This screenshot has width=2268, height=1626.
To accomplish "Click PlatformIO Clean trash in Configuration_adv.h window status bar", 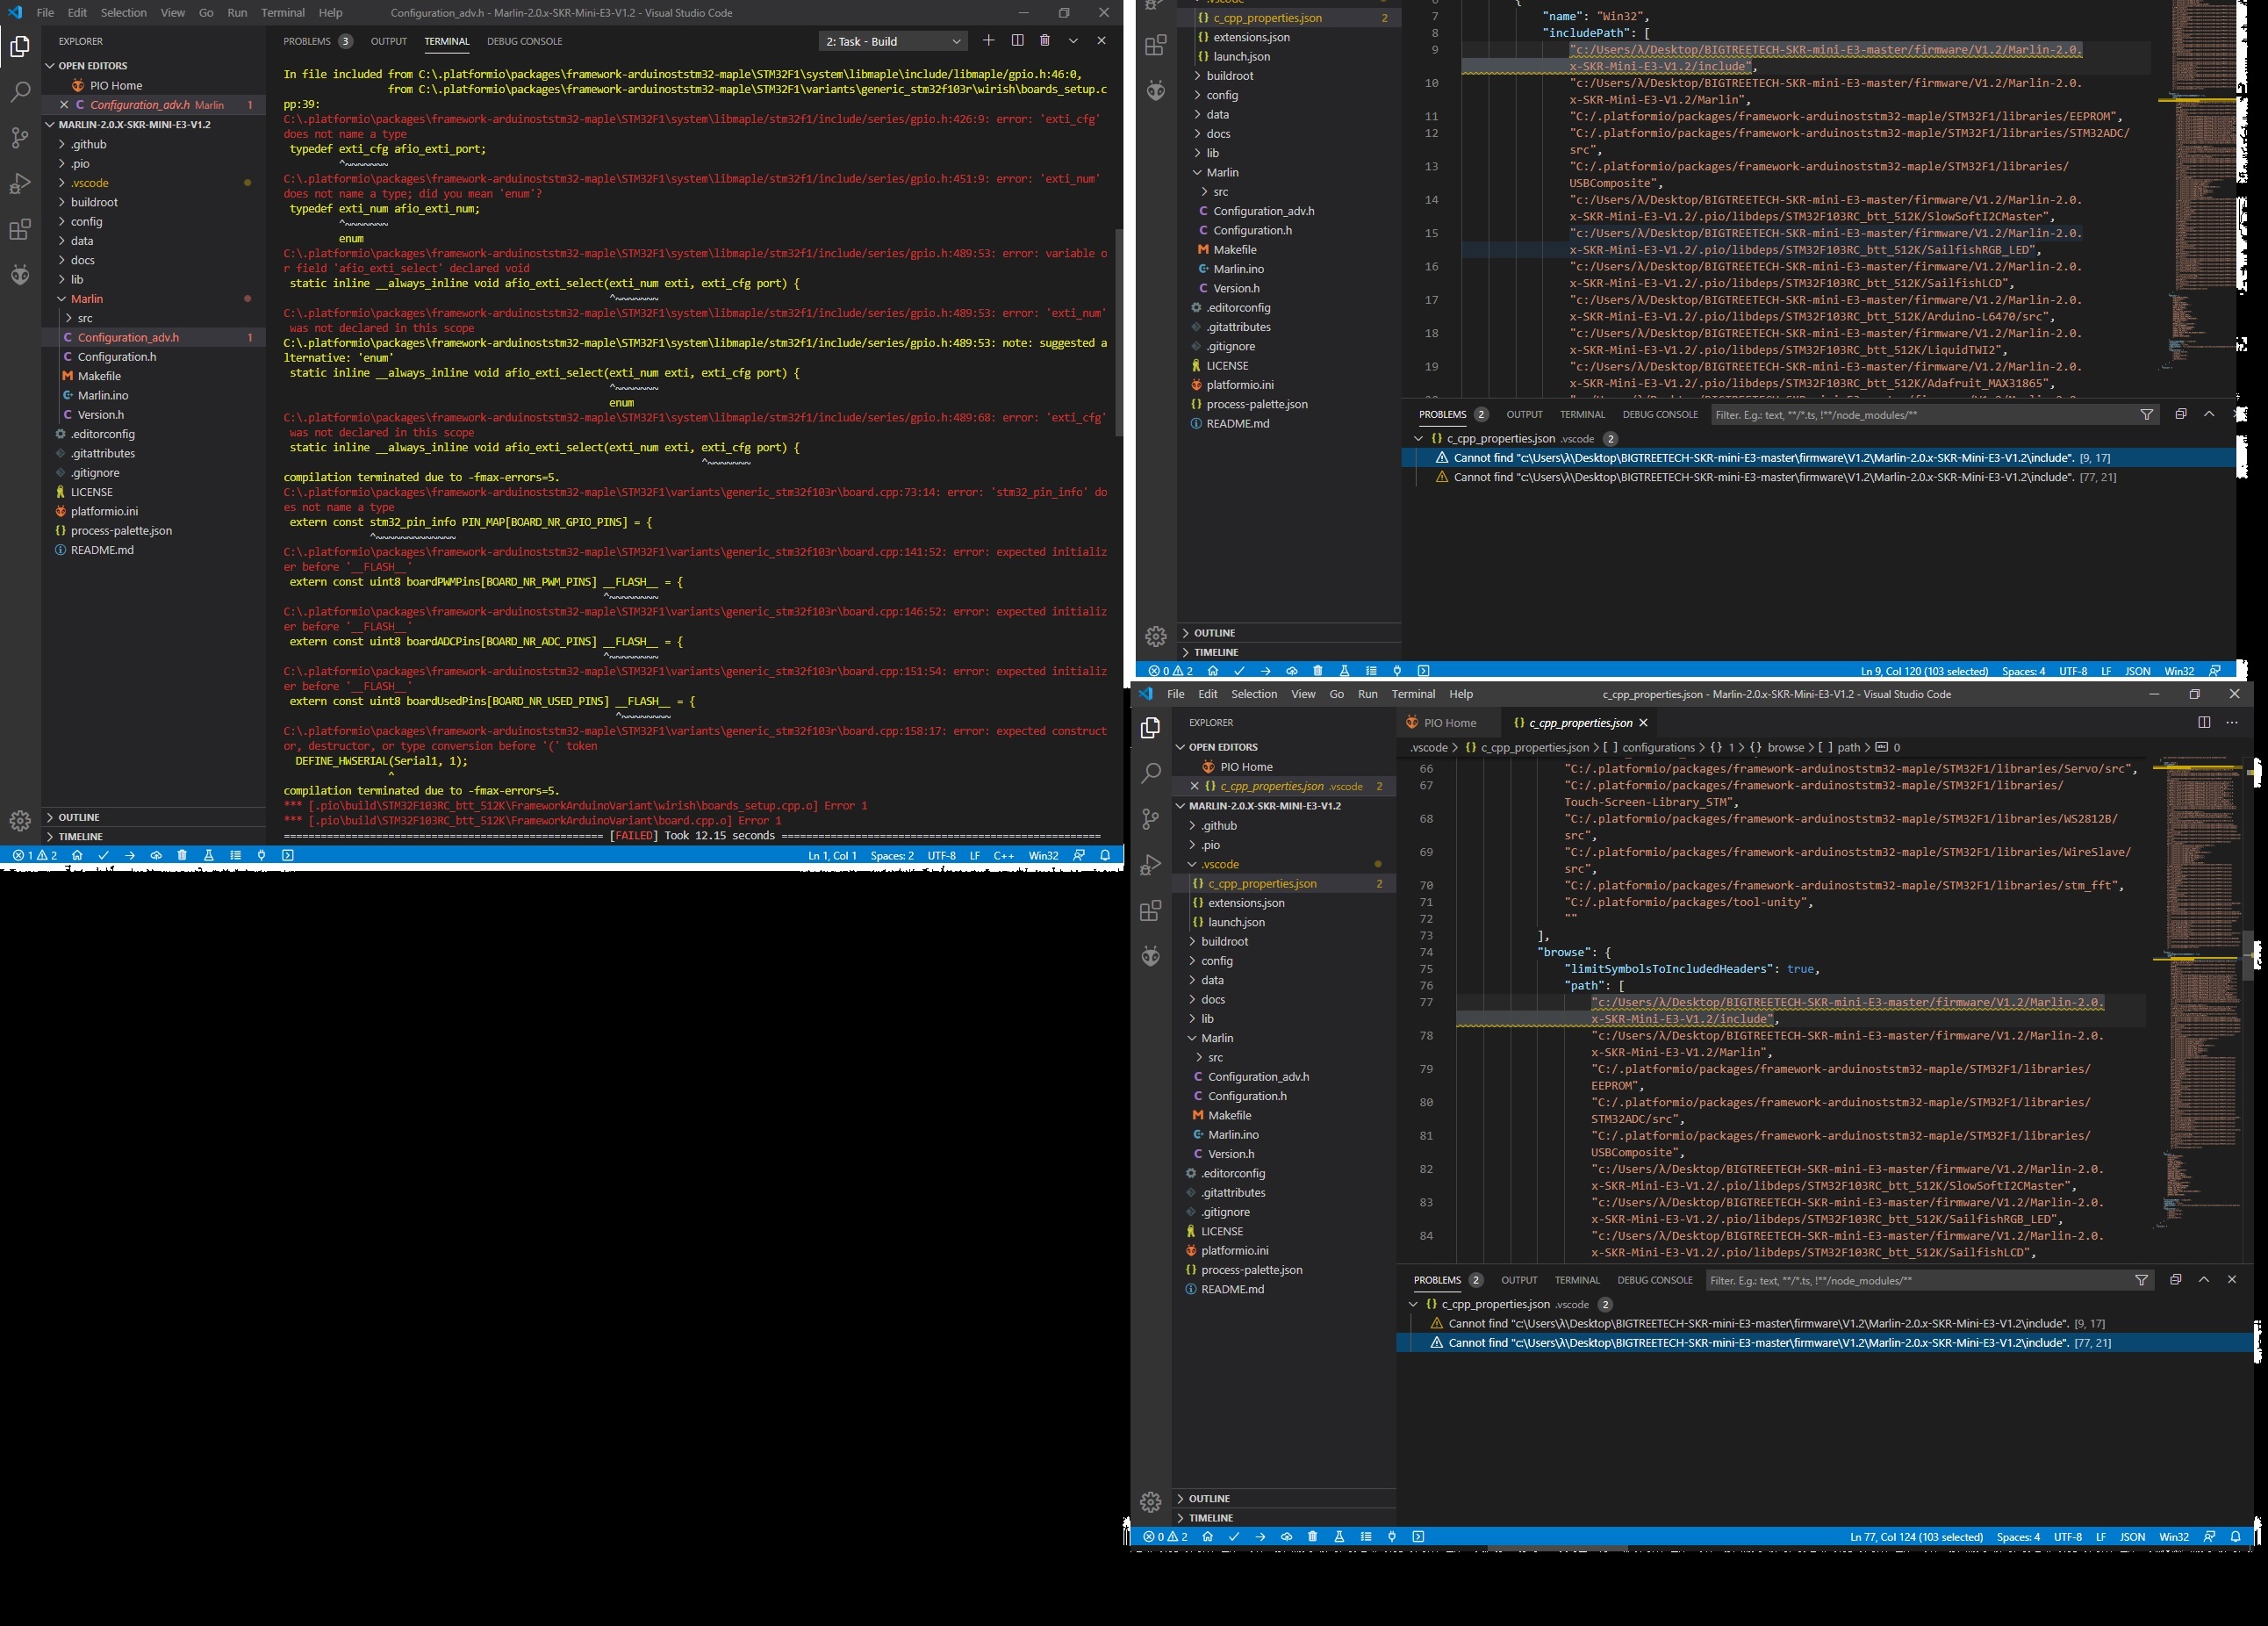I will 182,855.
